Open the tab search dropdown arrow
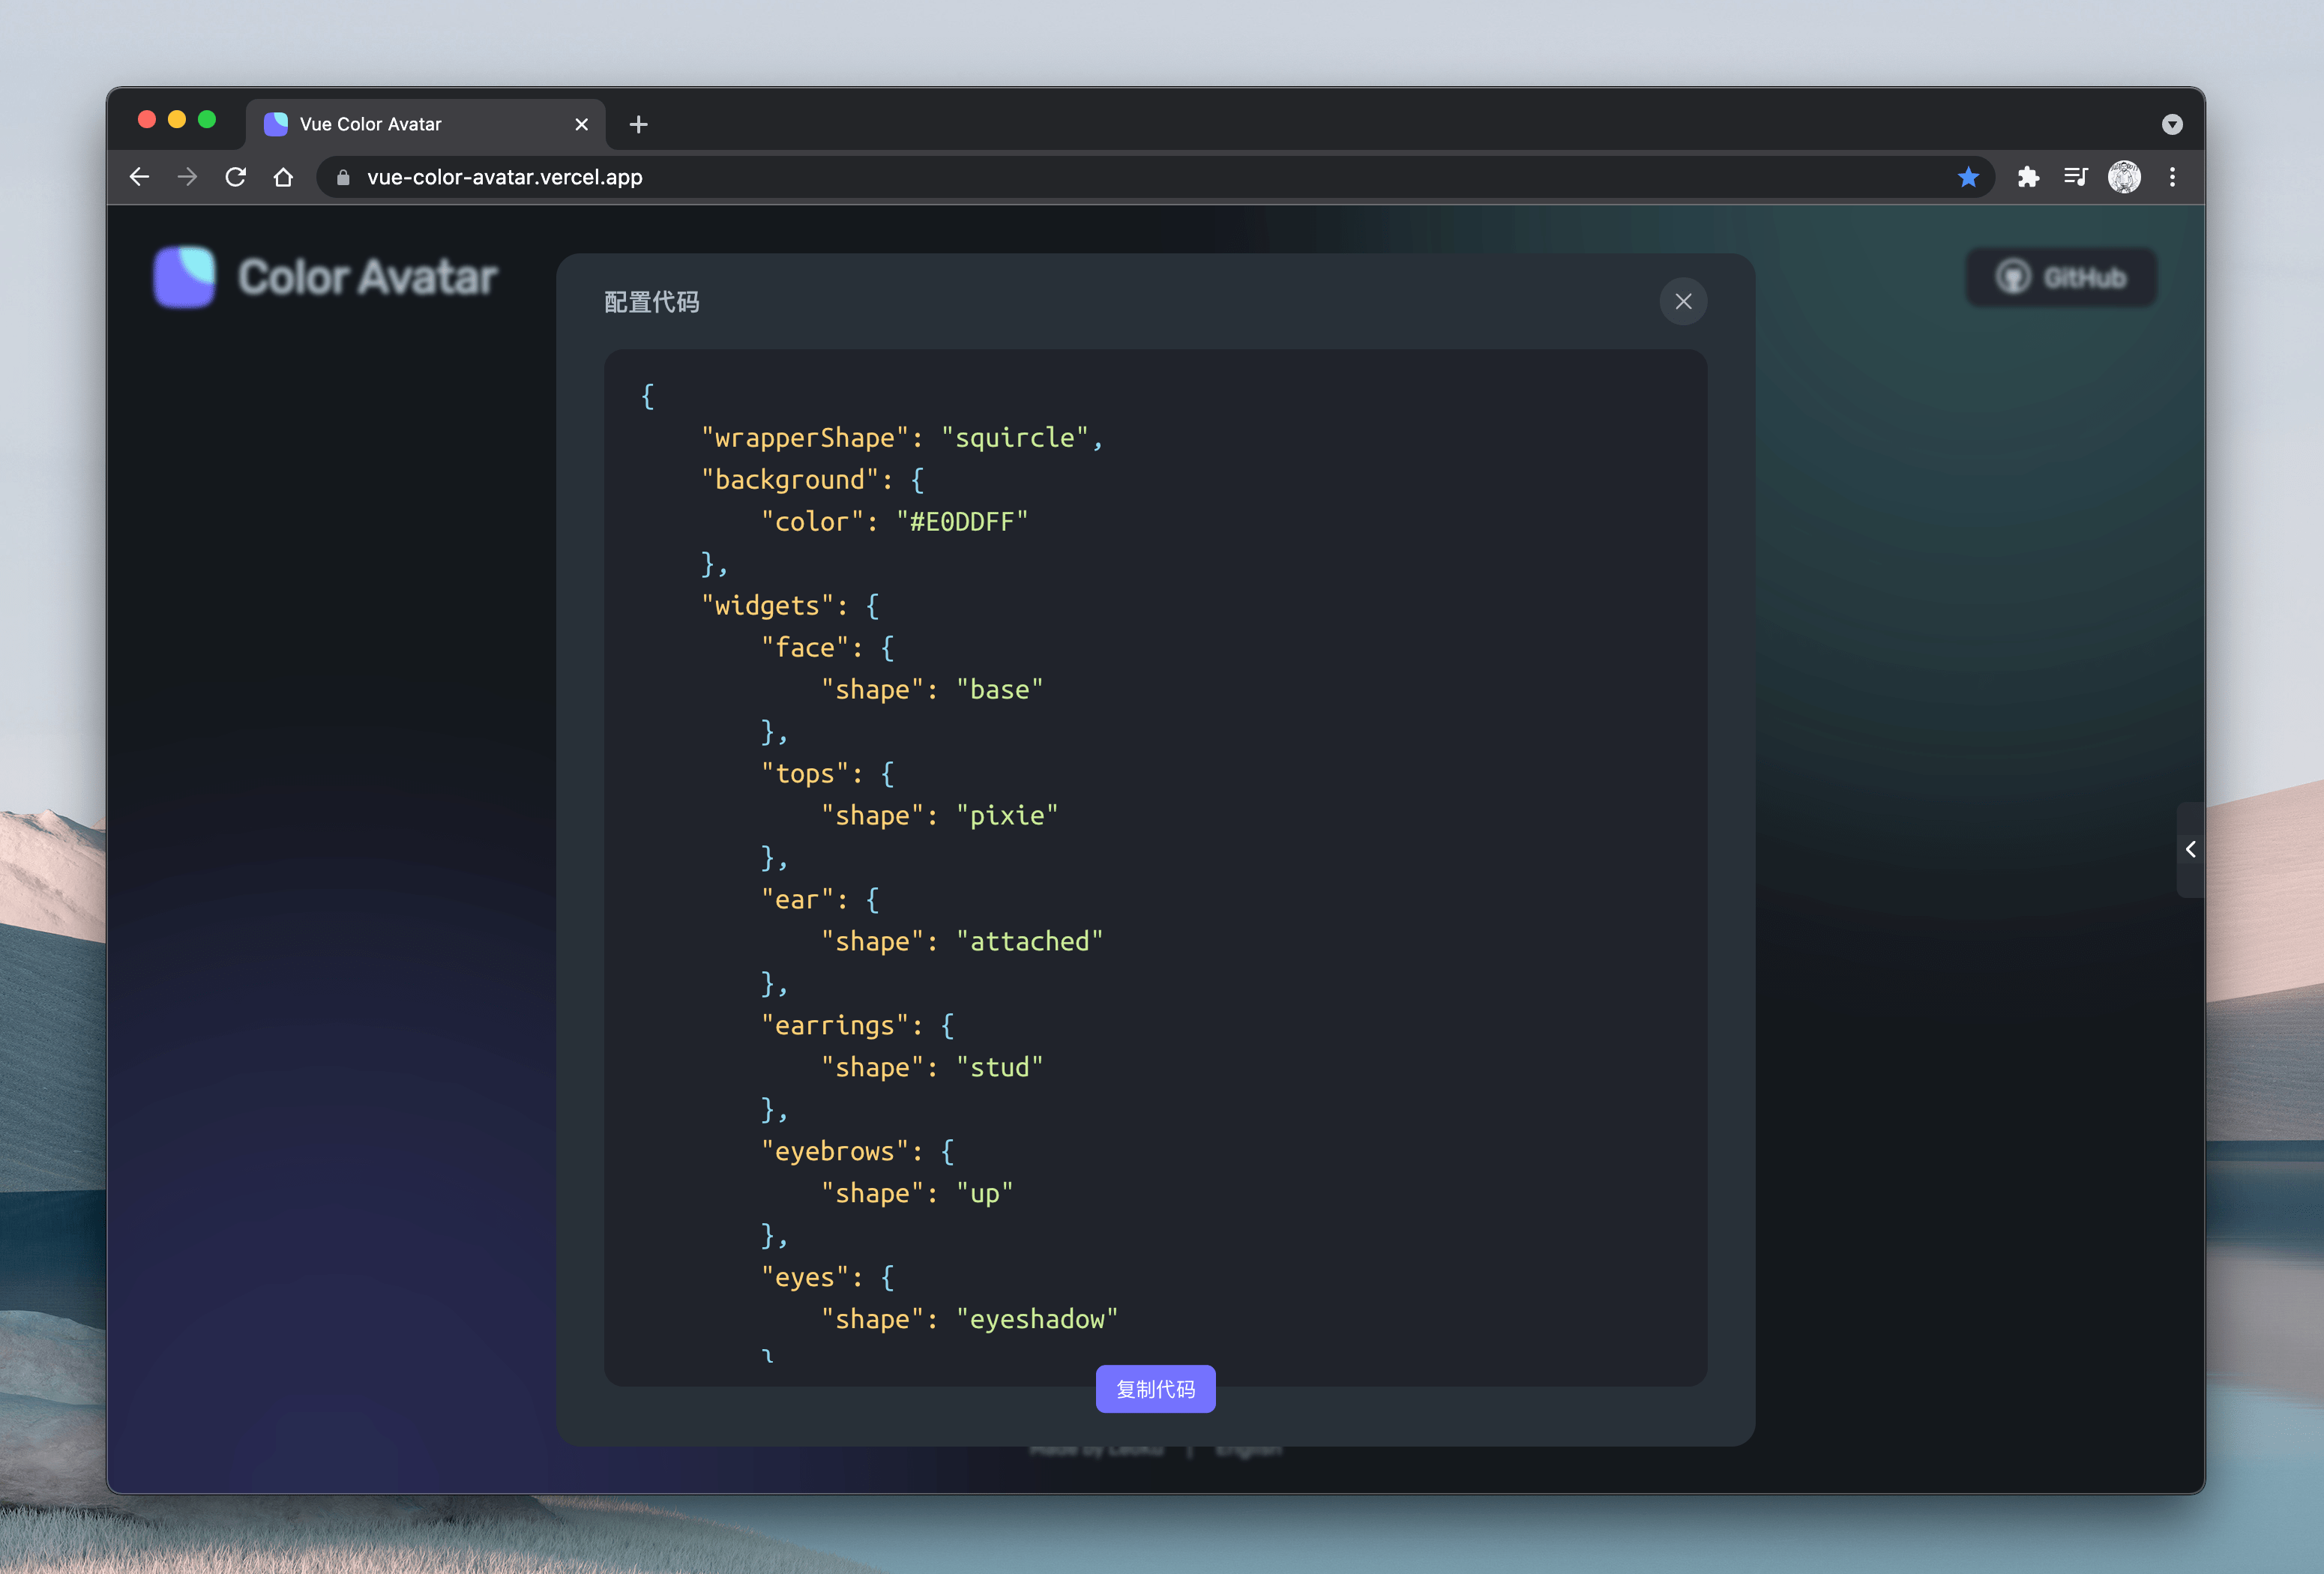Screen dimensions: 2324x1574 click(x=2172, y=124)
